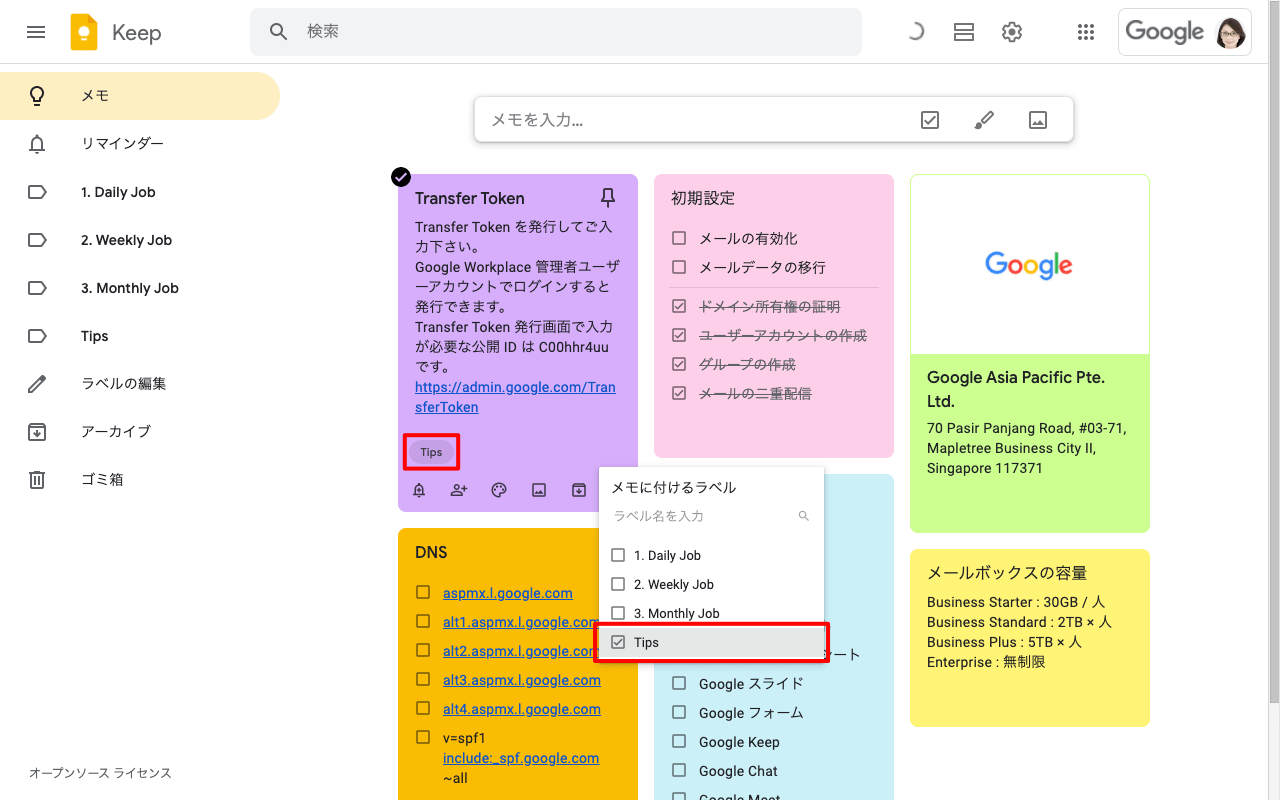Open ラベルの編集 in sidebar
This screenshot has width=1280, height=800.
(140, 384)
